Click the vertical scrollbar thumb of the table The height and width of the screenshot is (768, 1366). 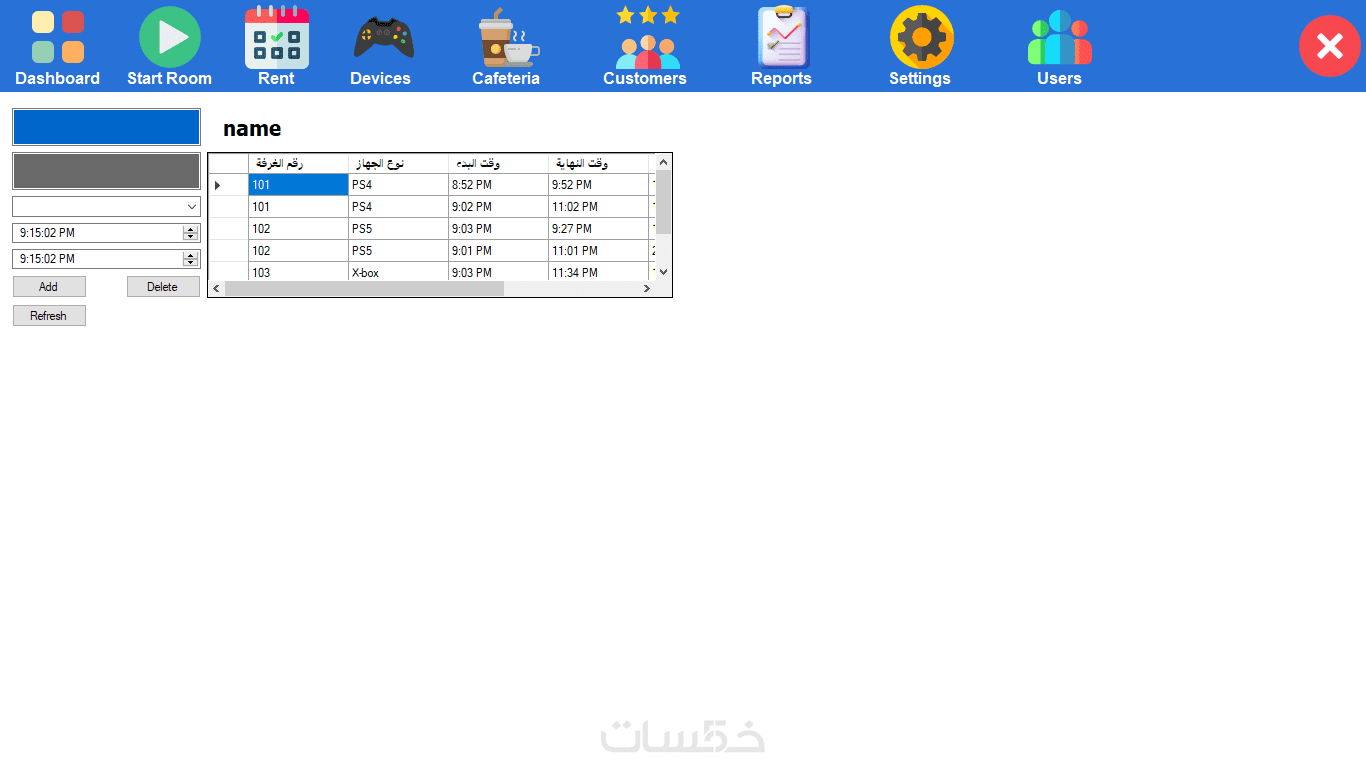tap(663, 202)
